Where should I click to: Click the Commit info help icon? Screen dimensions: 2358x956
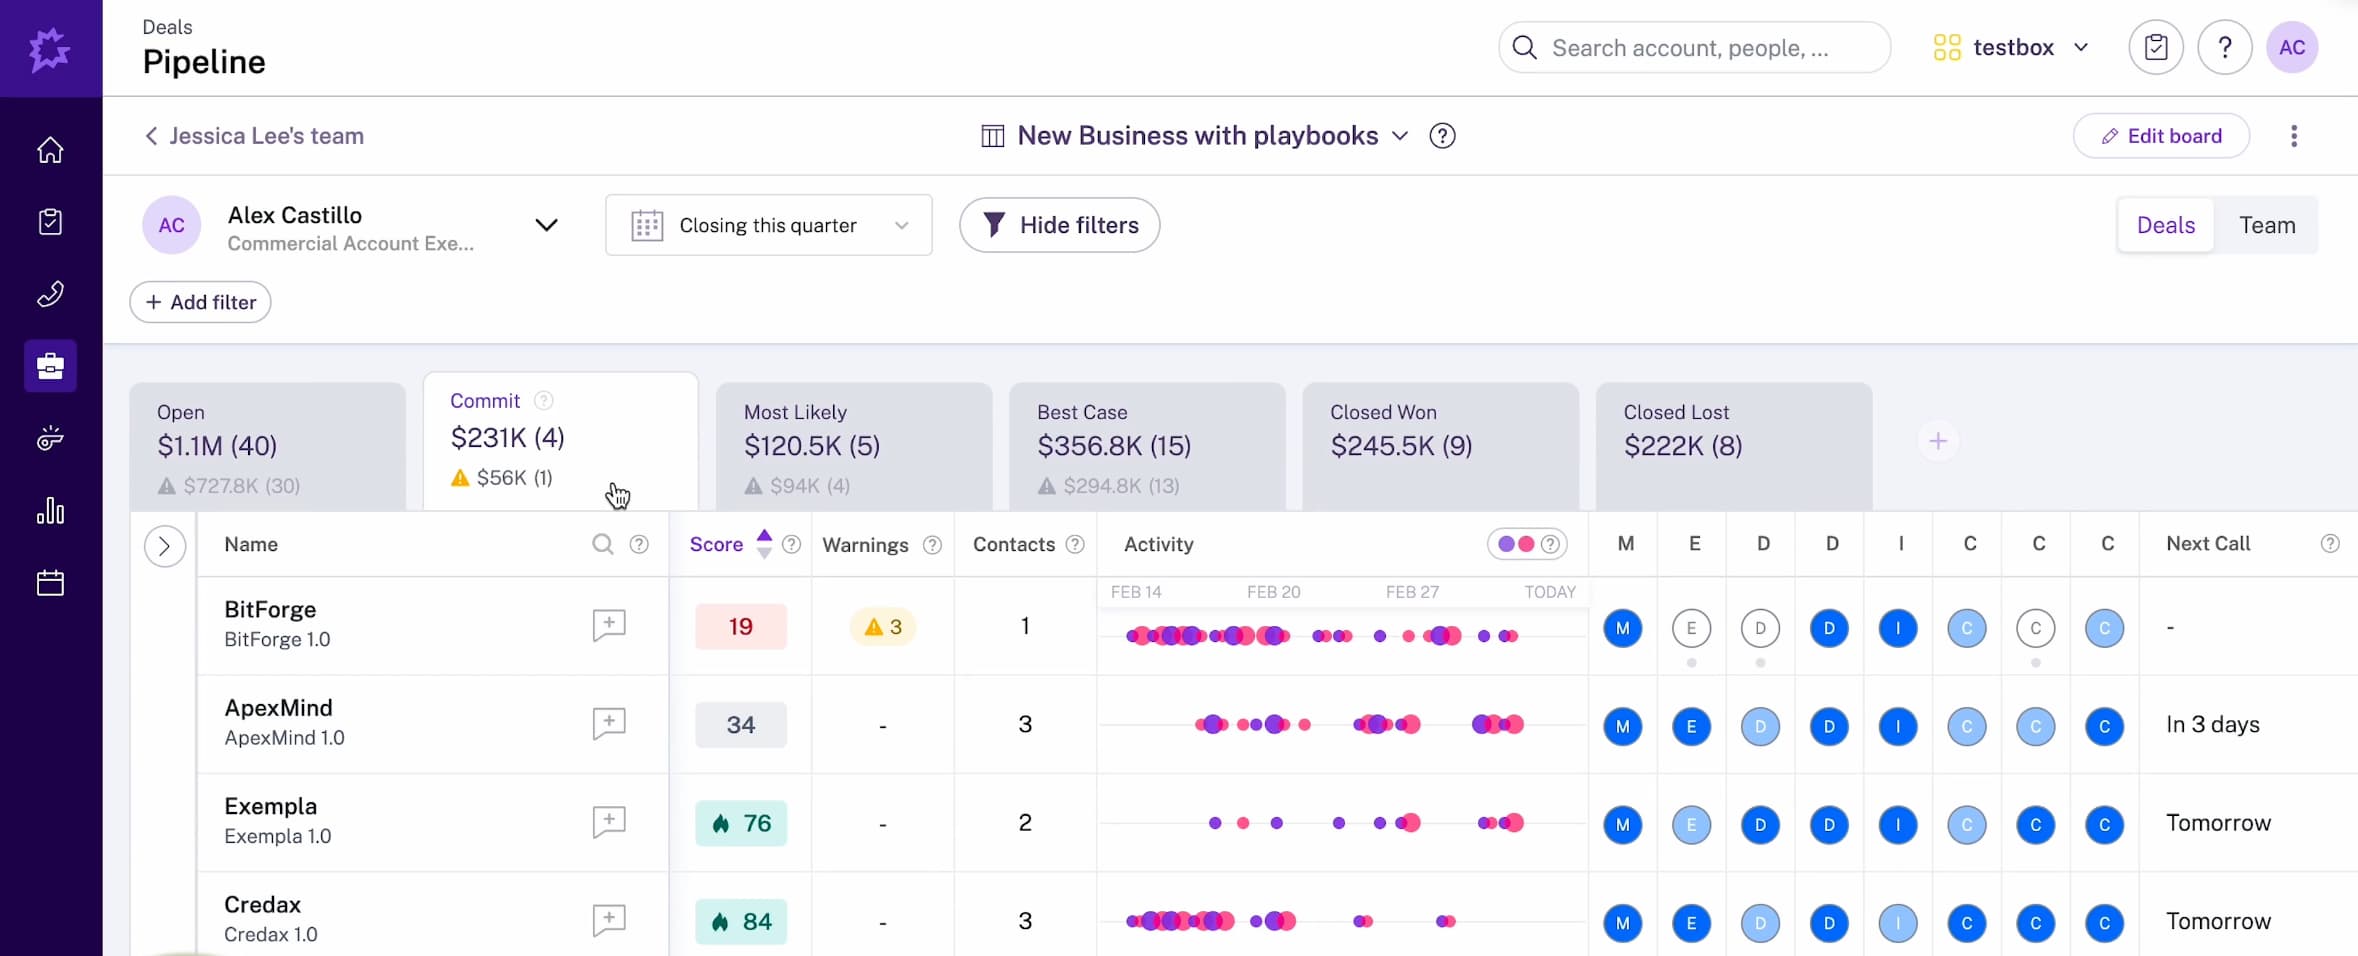pos(543,401)
